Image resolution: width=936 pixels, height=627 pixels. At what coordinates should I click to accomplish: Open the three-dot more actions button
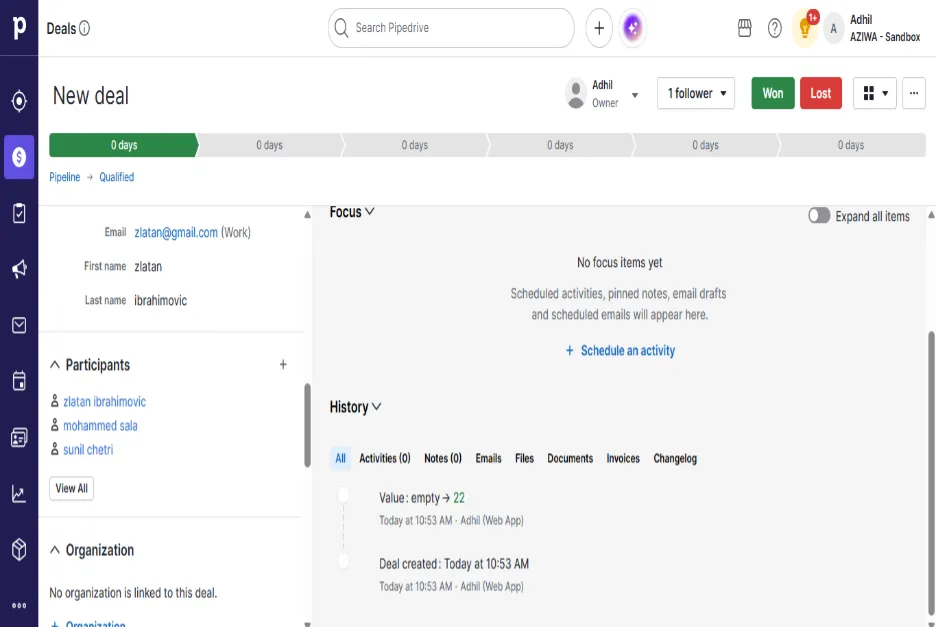[x=914, y=93]
